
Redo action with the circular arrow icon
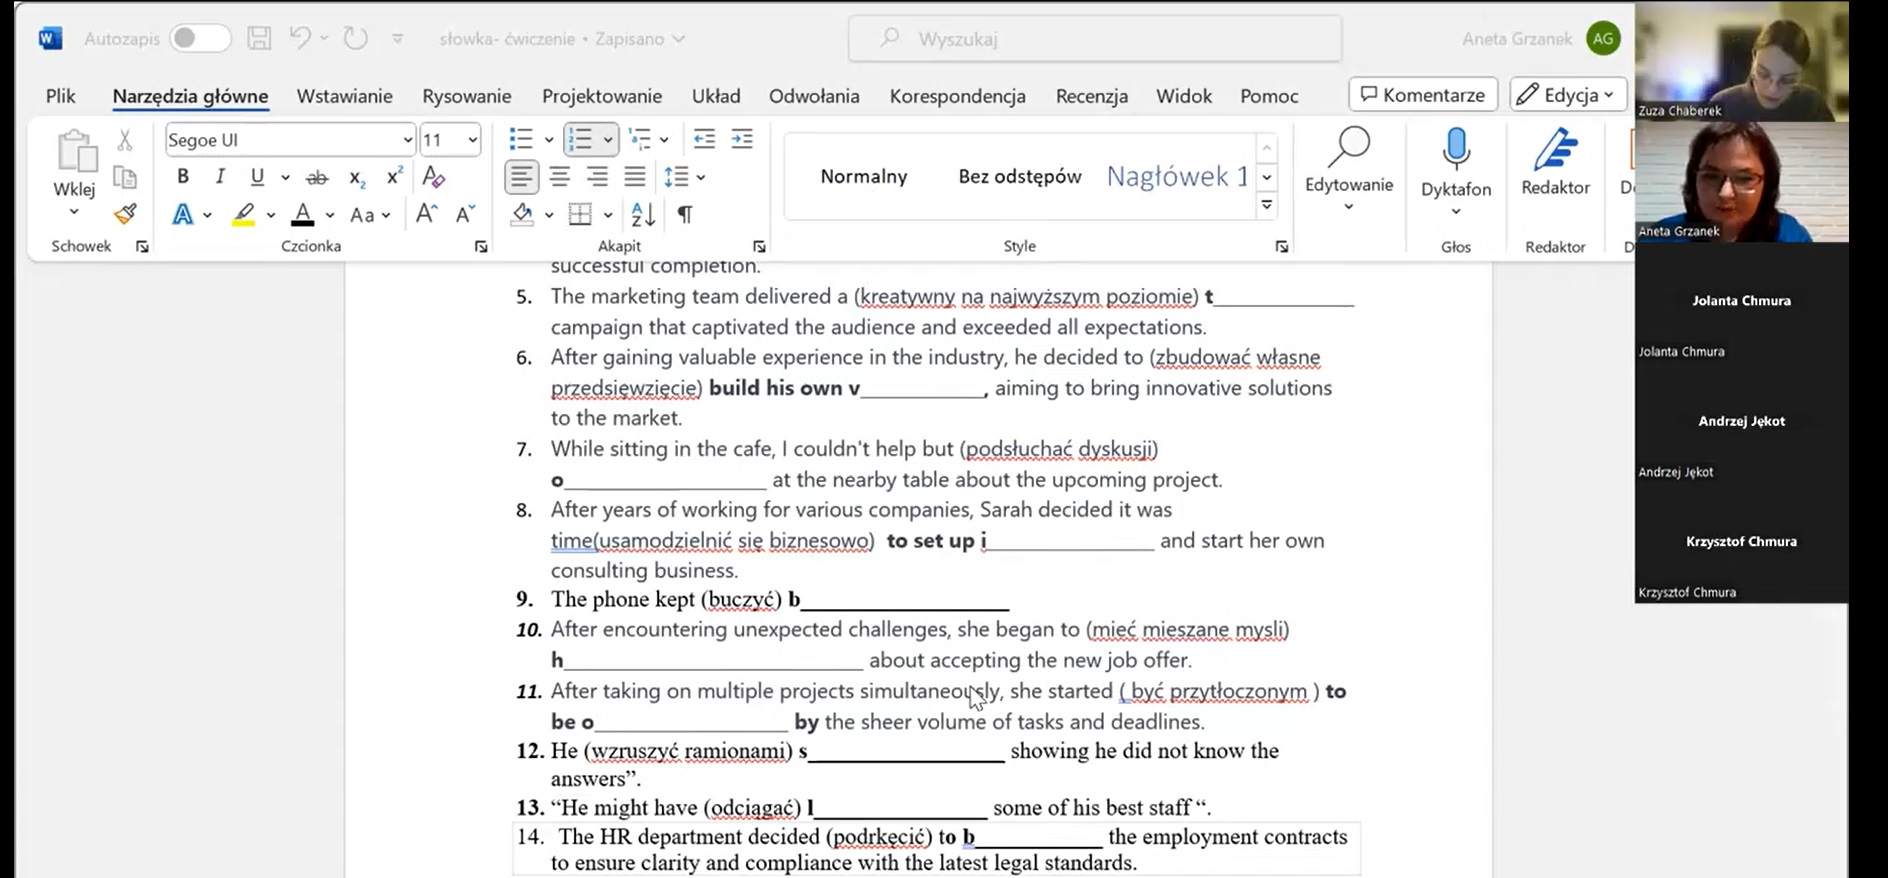[356, 39]
